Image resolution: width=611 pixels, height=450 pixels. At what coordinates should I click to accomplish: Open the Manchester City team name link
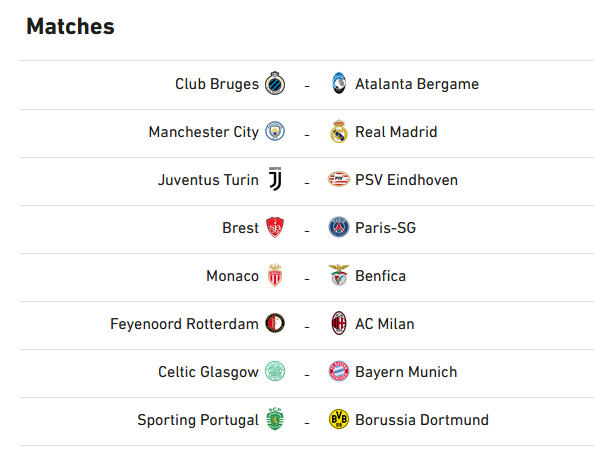click(204, 132)
